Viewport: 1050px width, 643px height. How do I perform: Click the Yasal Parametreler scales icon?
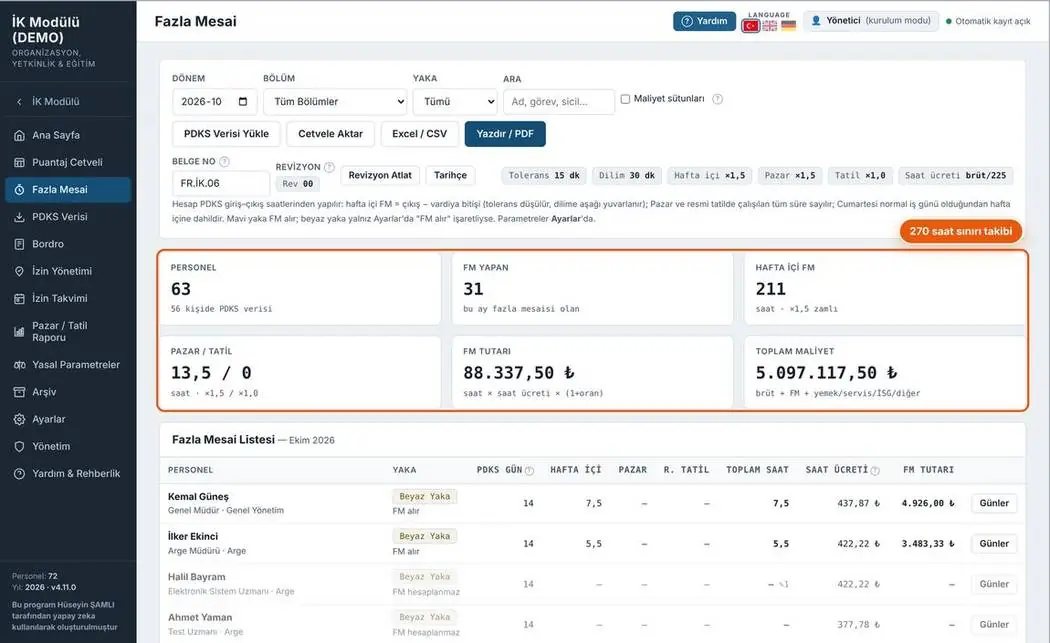[19, 365]
